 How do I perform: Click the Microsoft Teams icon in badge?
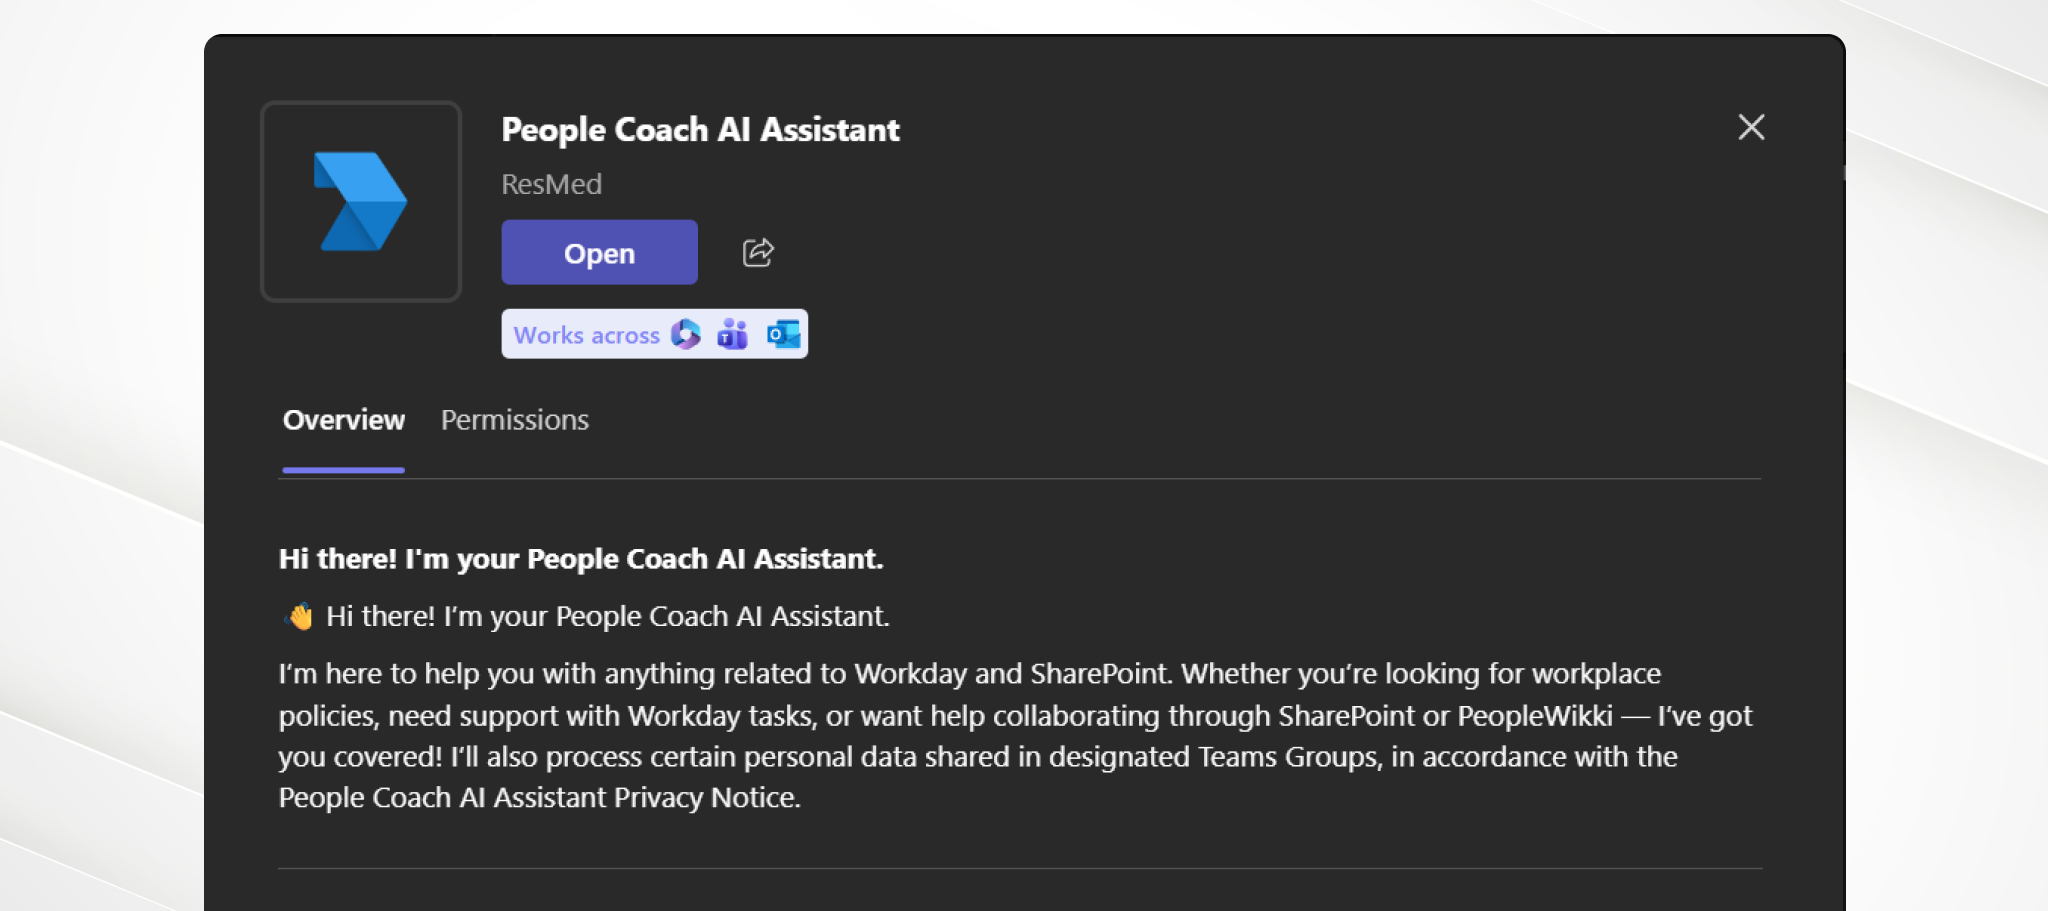[x=732, y=334]
